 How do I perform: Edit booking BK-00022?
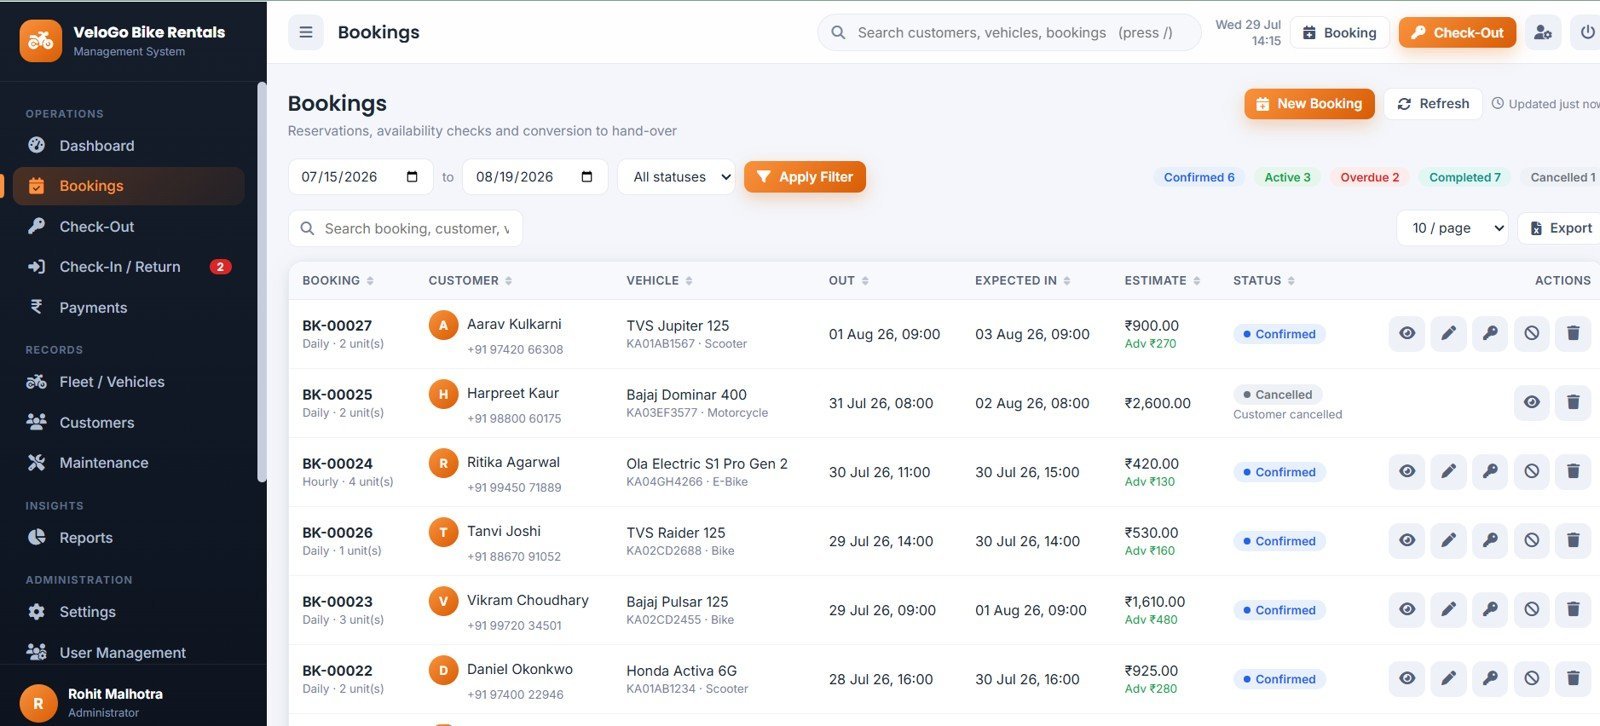1448,678
